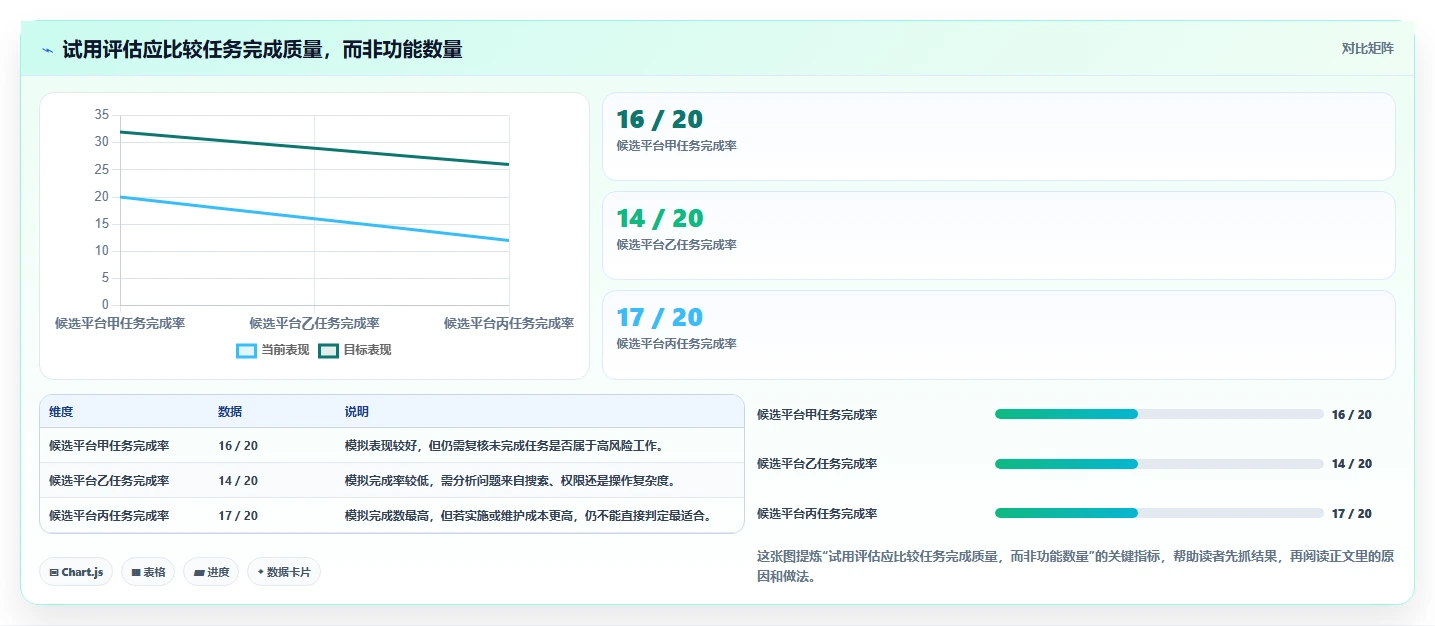The height and width of the screenshot is (626, 1435).
Task: Click the description starting 模拟表现较好
Action: click(505, 446)
